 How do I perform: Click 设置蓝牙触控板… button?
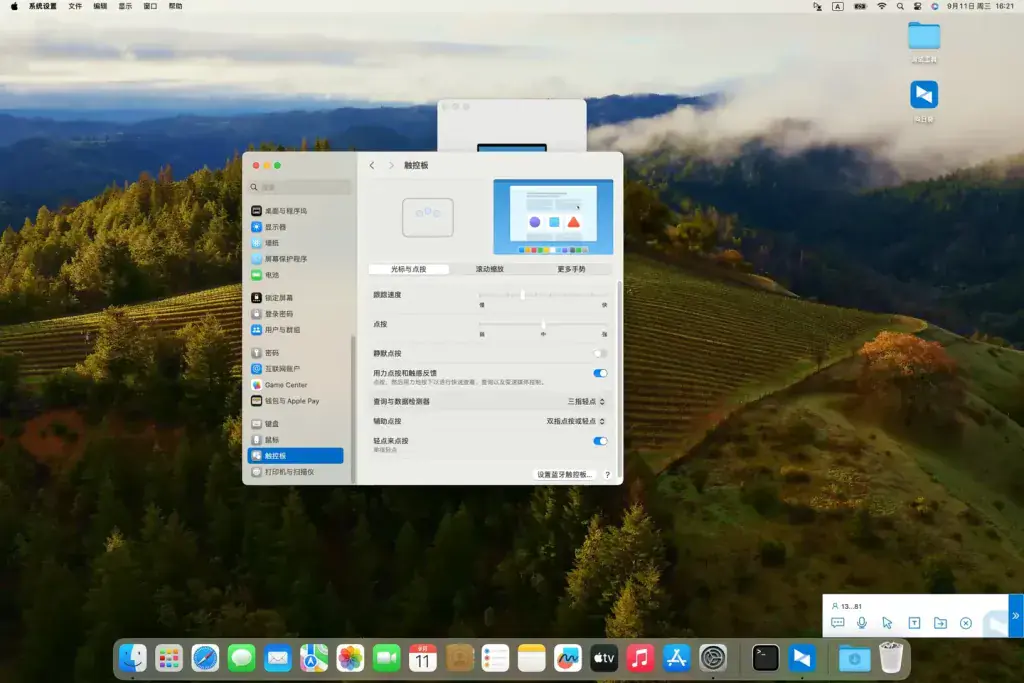tap(564, 475)
